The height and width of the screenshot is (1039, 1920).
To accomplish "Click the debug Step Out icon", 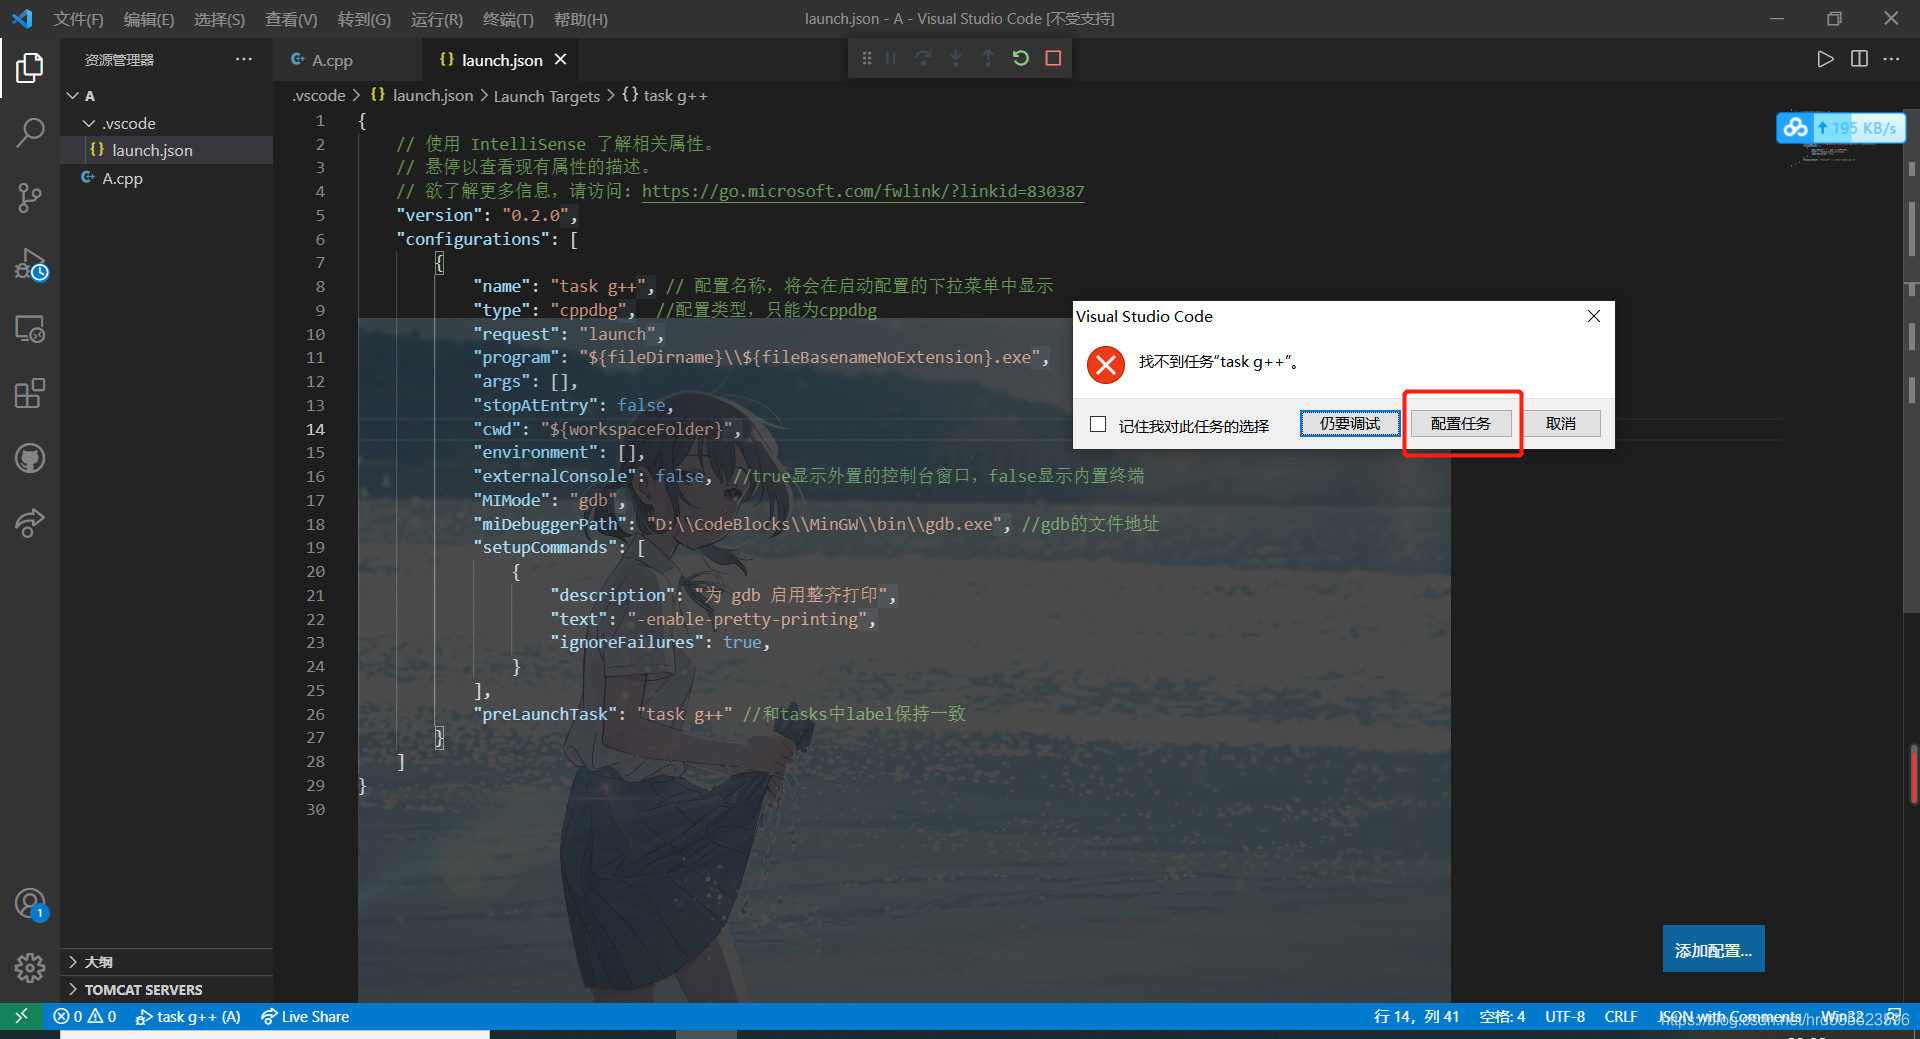I will (988, 58).
